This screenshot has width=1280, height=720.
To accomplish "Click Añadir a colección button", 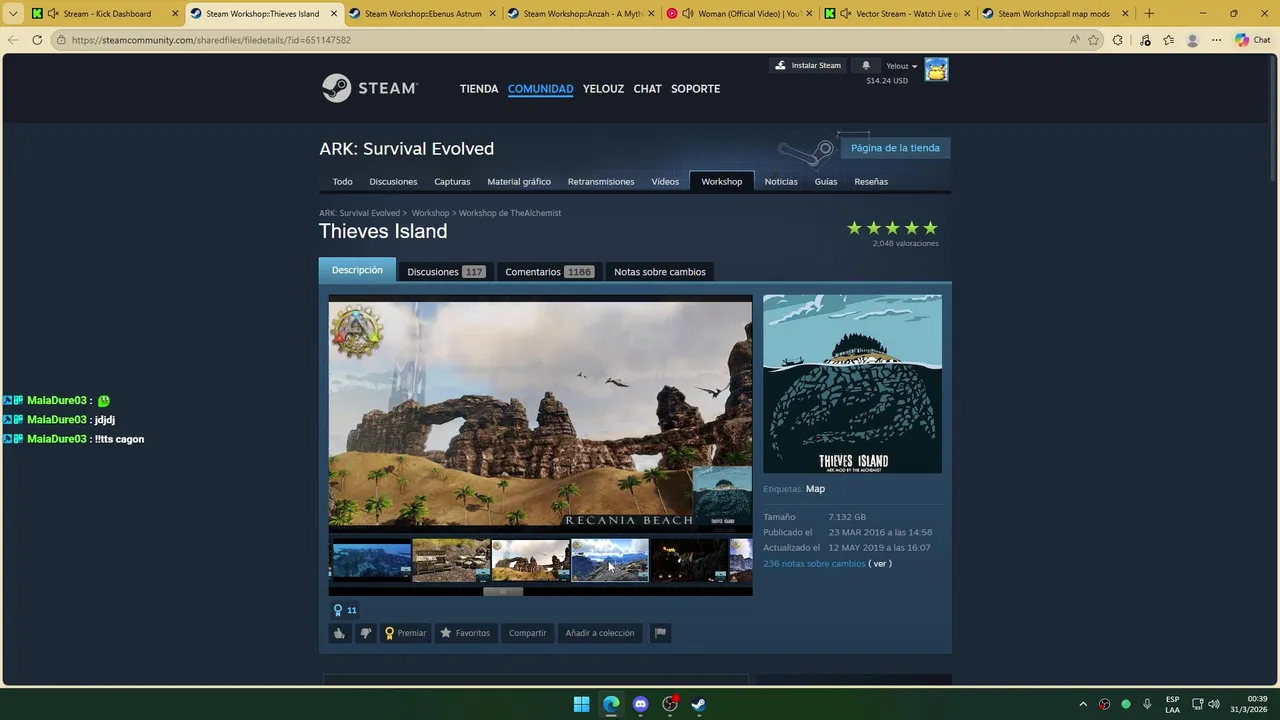I will coord(600,633).
